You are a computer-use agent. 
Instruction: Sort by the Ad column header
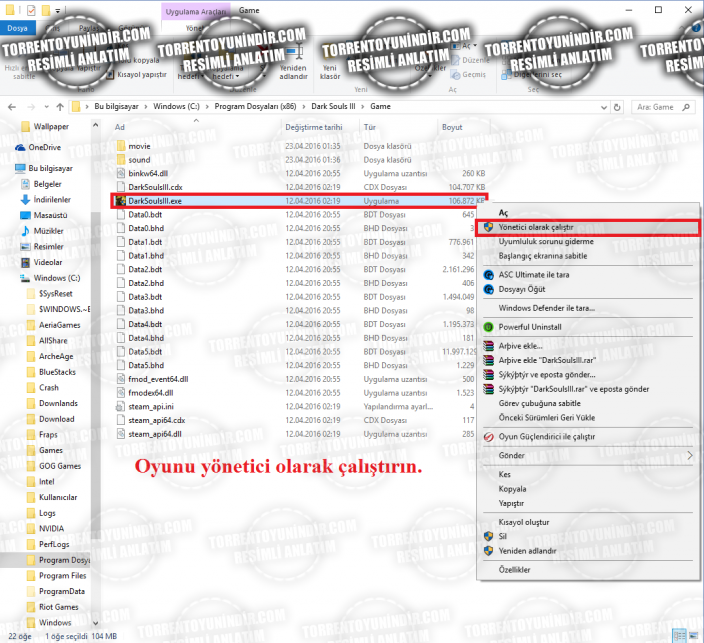119,127
